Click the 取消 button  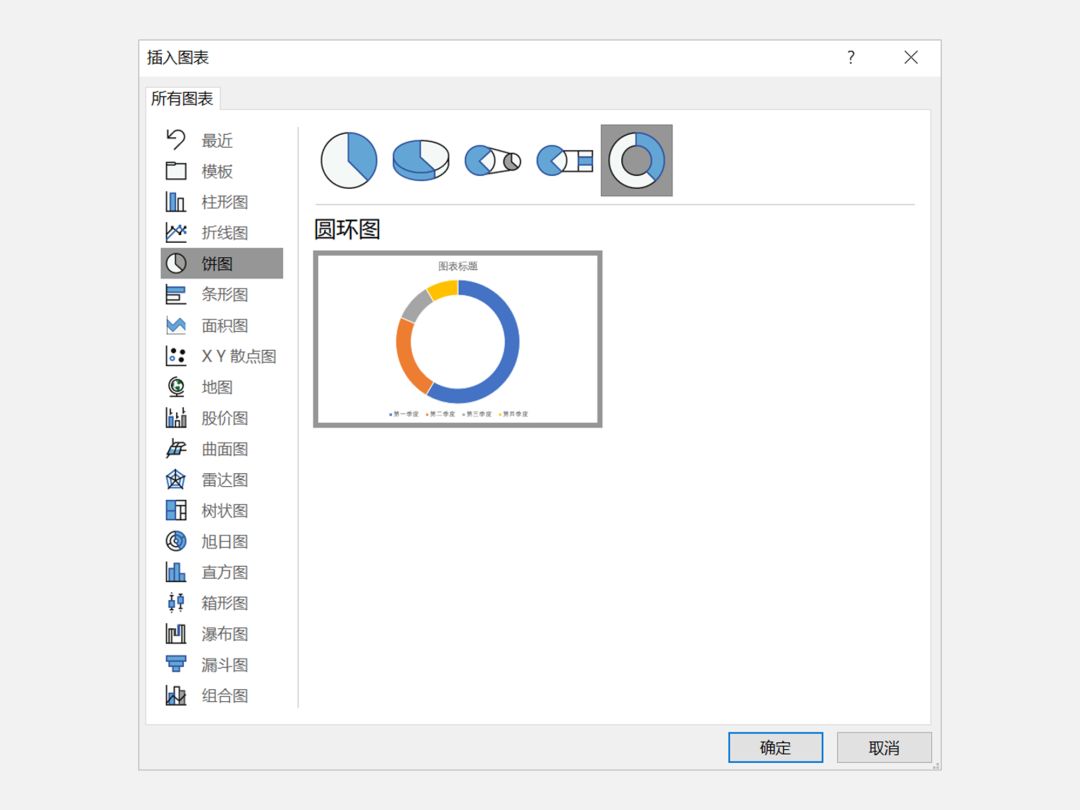[884, 747]
